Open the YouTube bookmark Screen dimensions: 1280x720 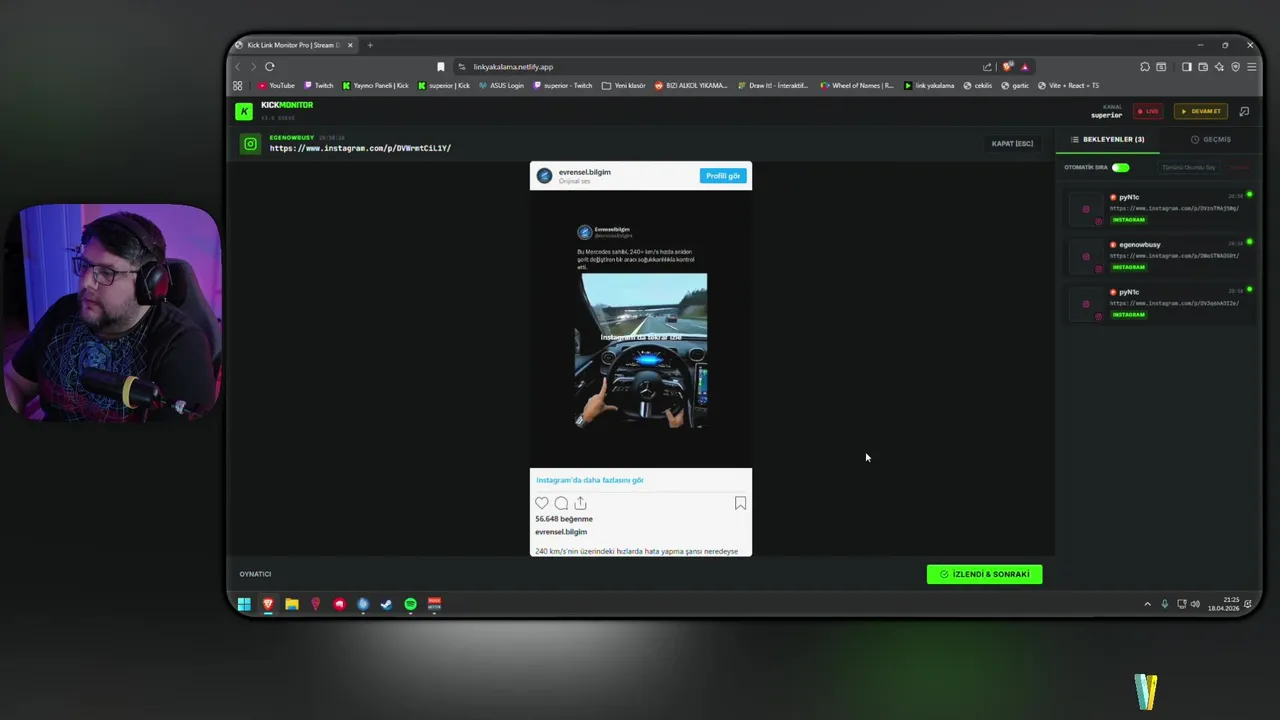pos(276,85)
